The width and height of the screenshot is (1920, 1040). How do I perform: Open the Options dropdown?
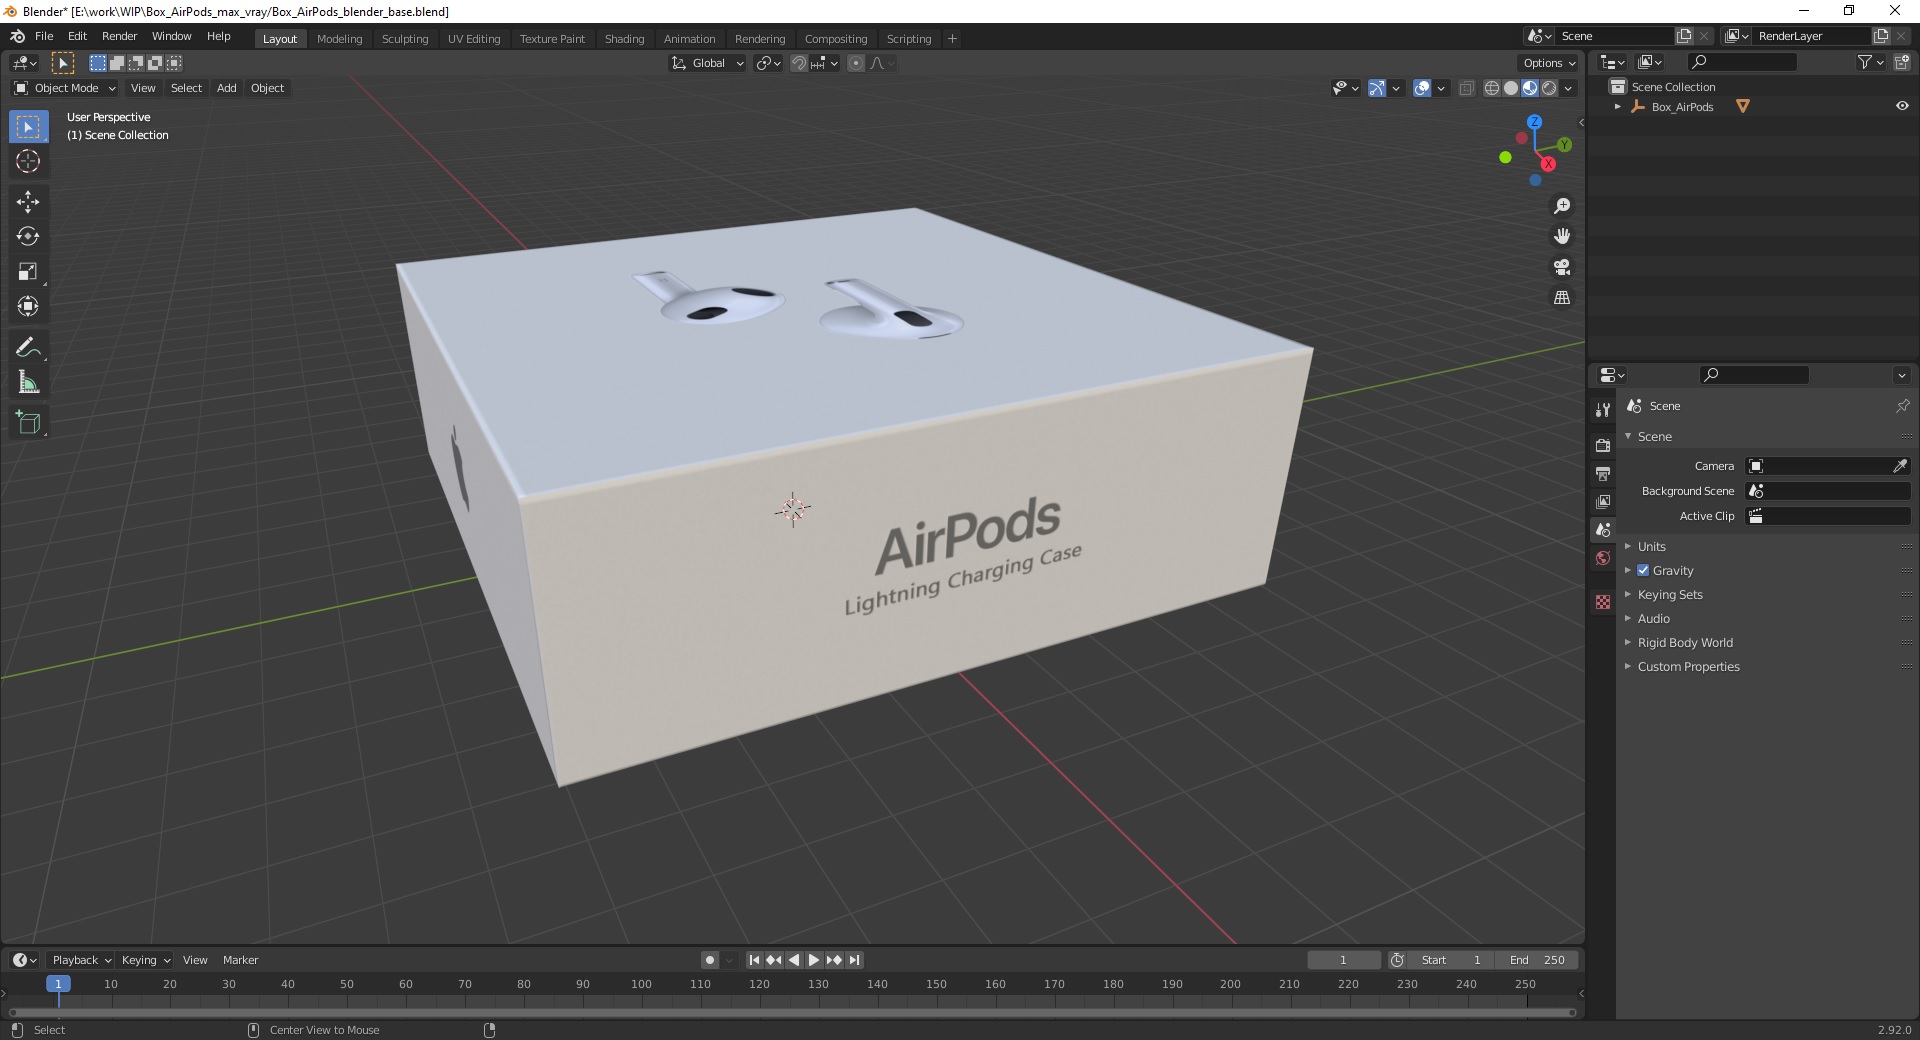pos(1549,63)
